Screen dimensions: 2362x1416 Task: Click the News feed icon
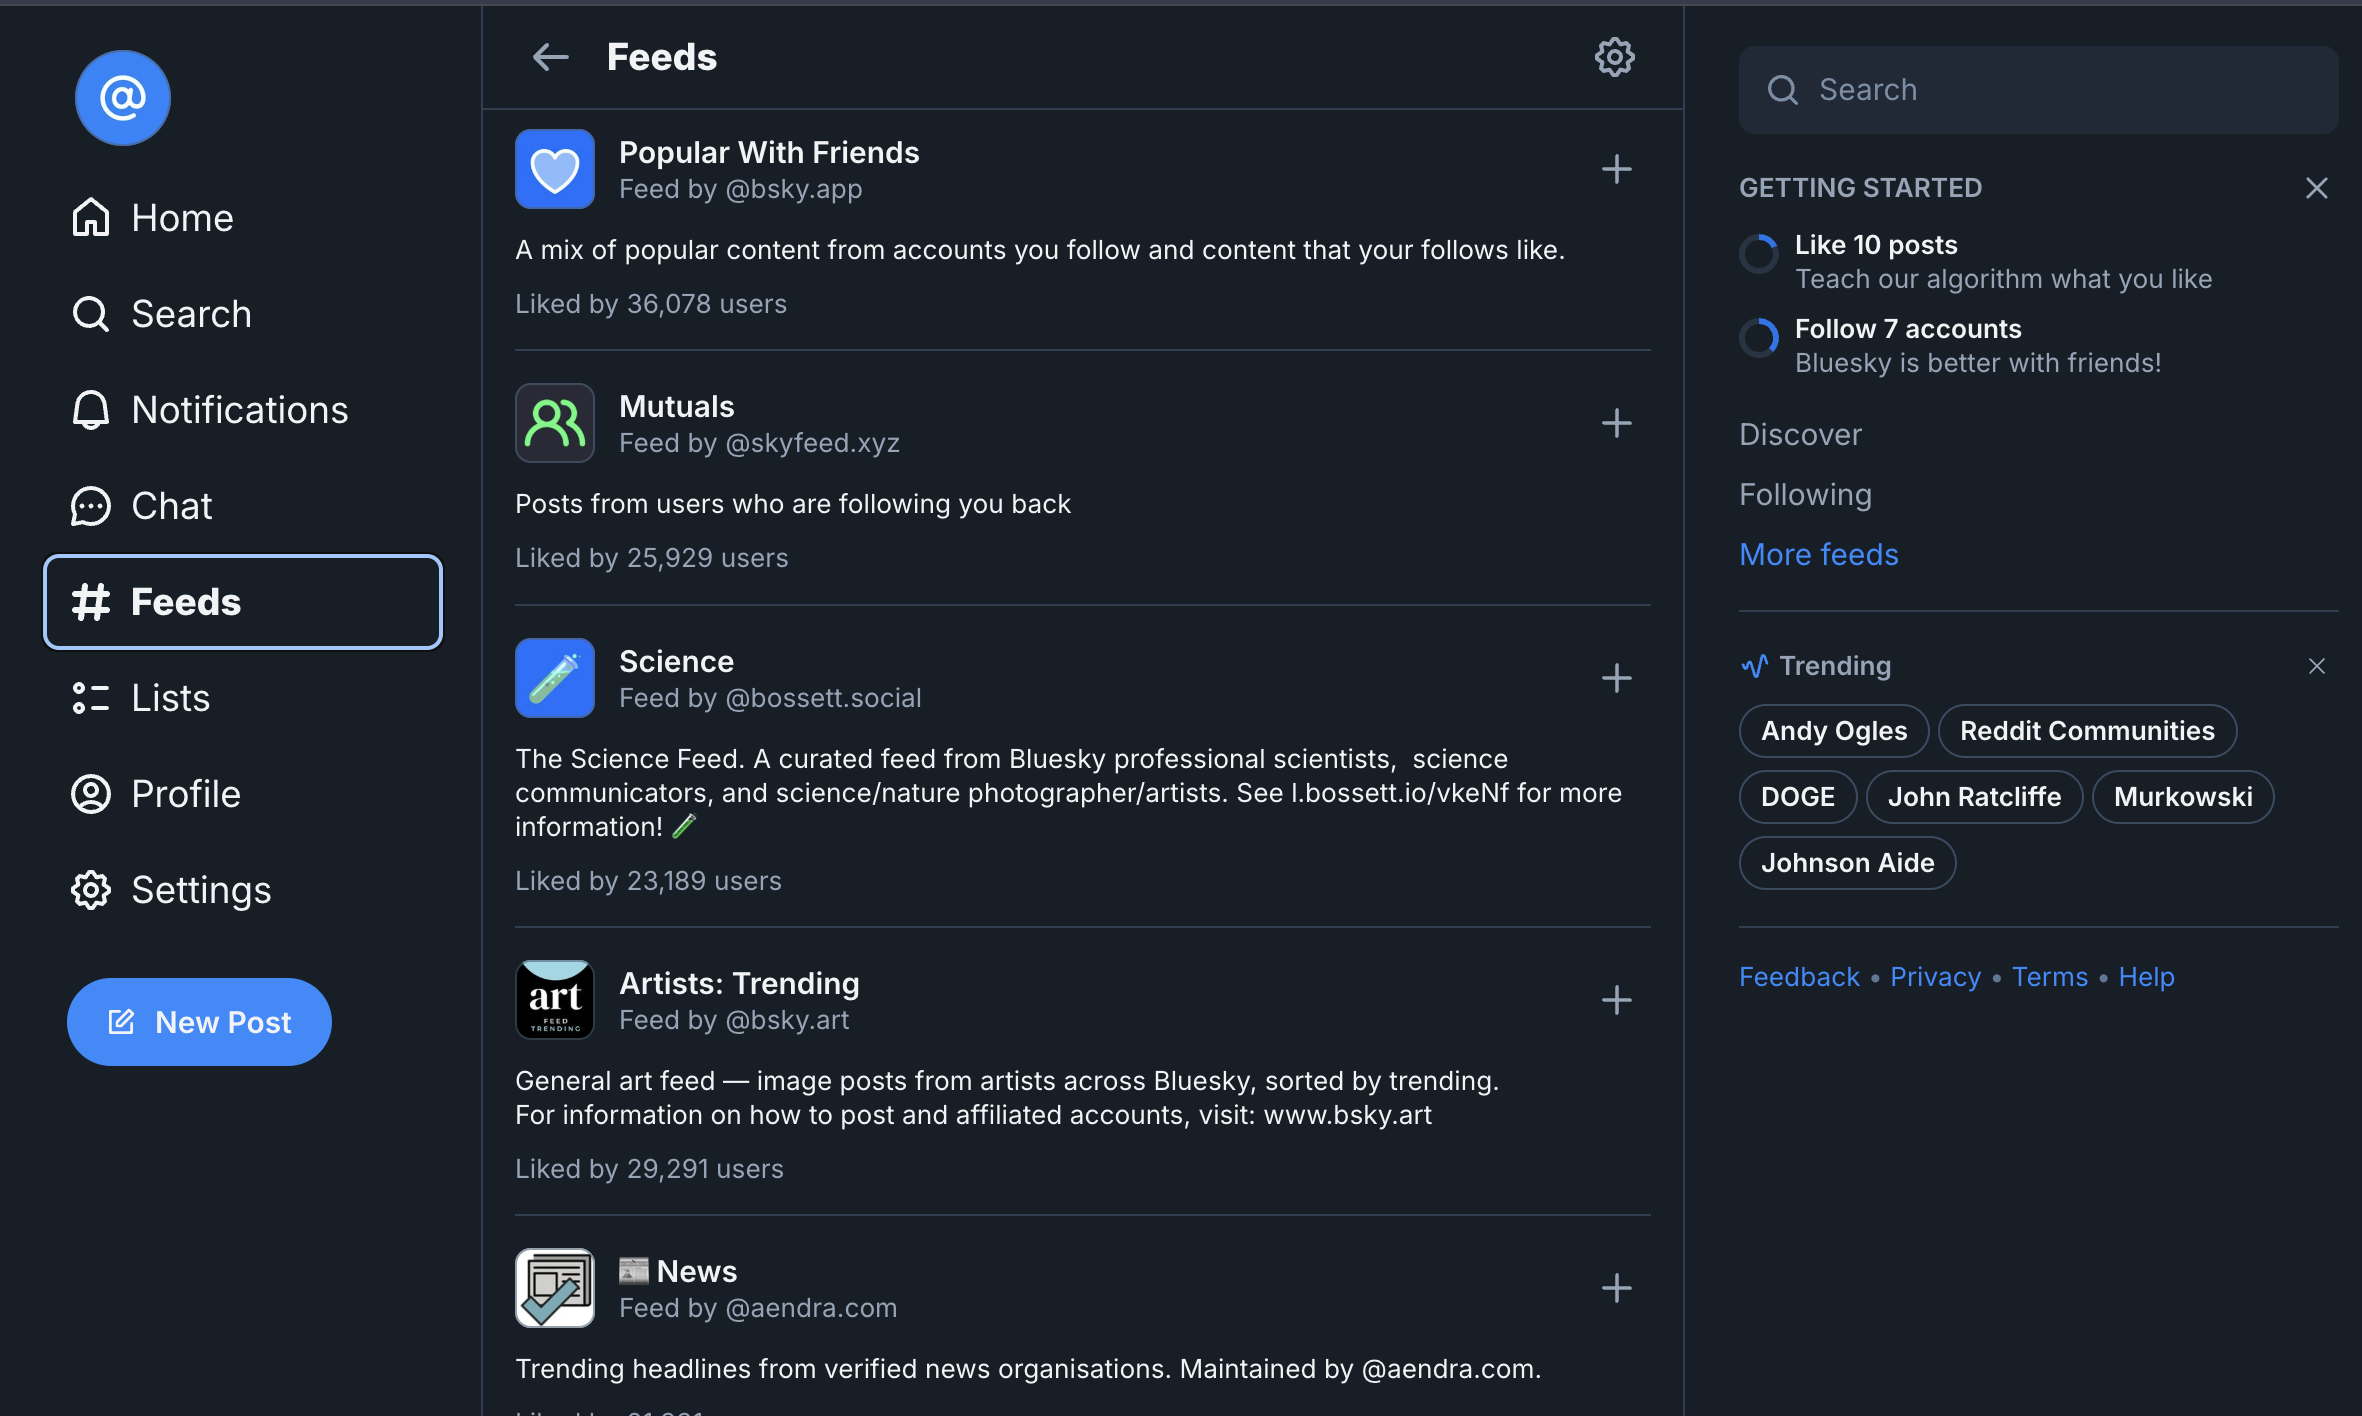pos(556,1286)
